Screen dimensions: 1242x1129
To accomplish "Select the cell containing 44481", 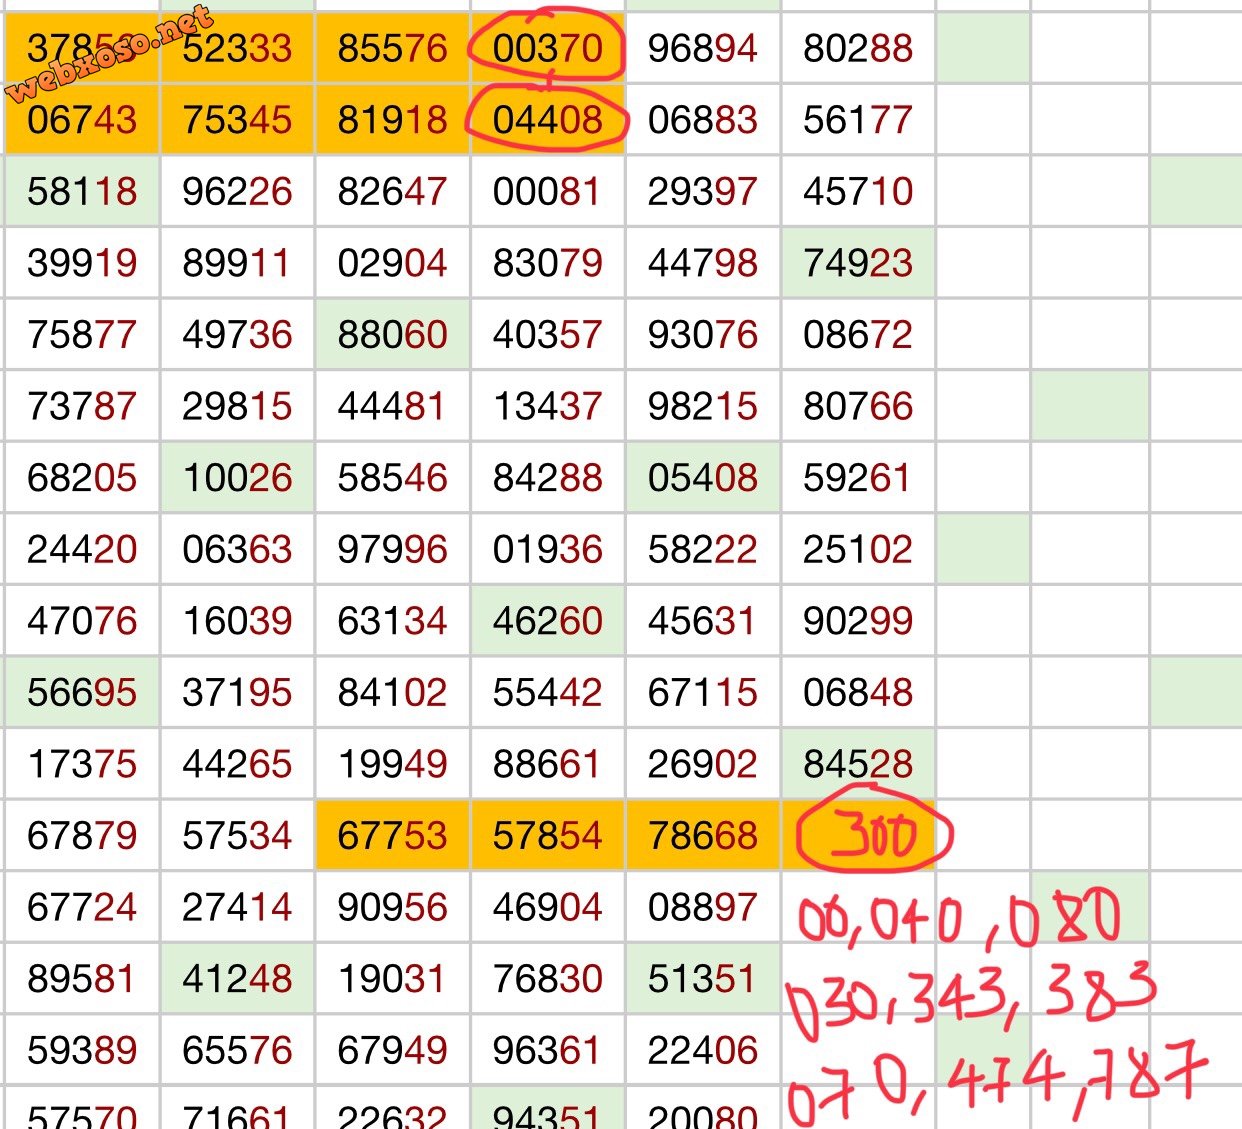I will click(x=393, y=406).
